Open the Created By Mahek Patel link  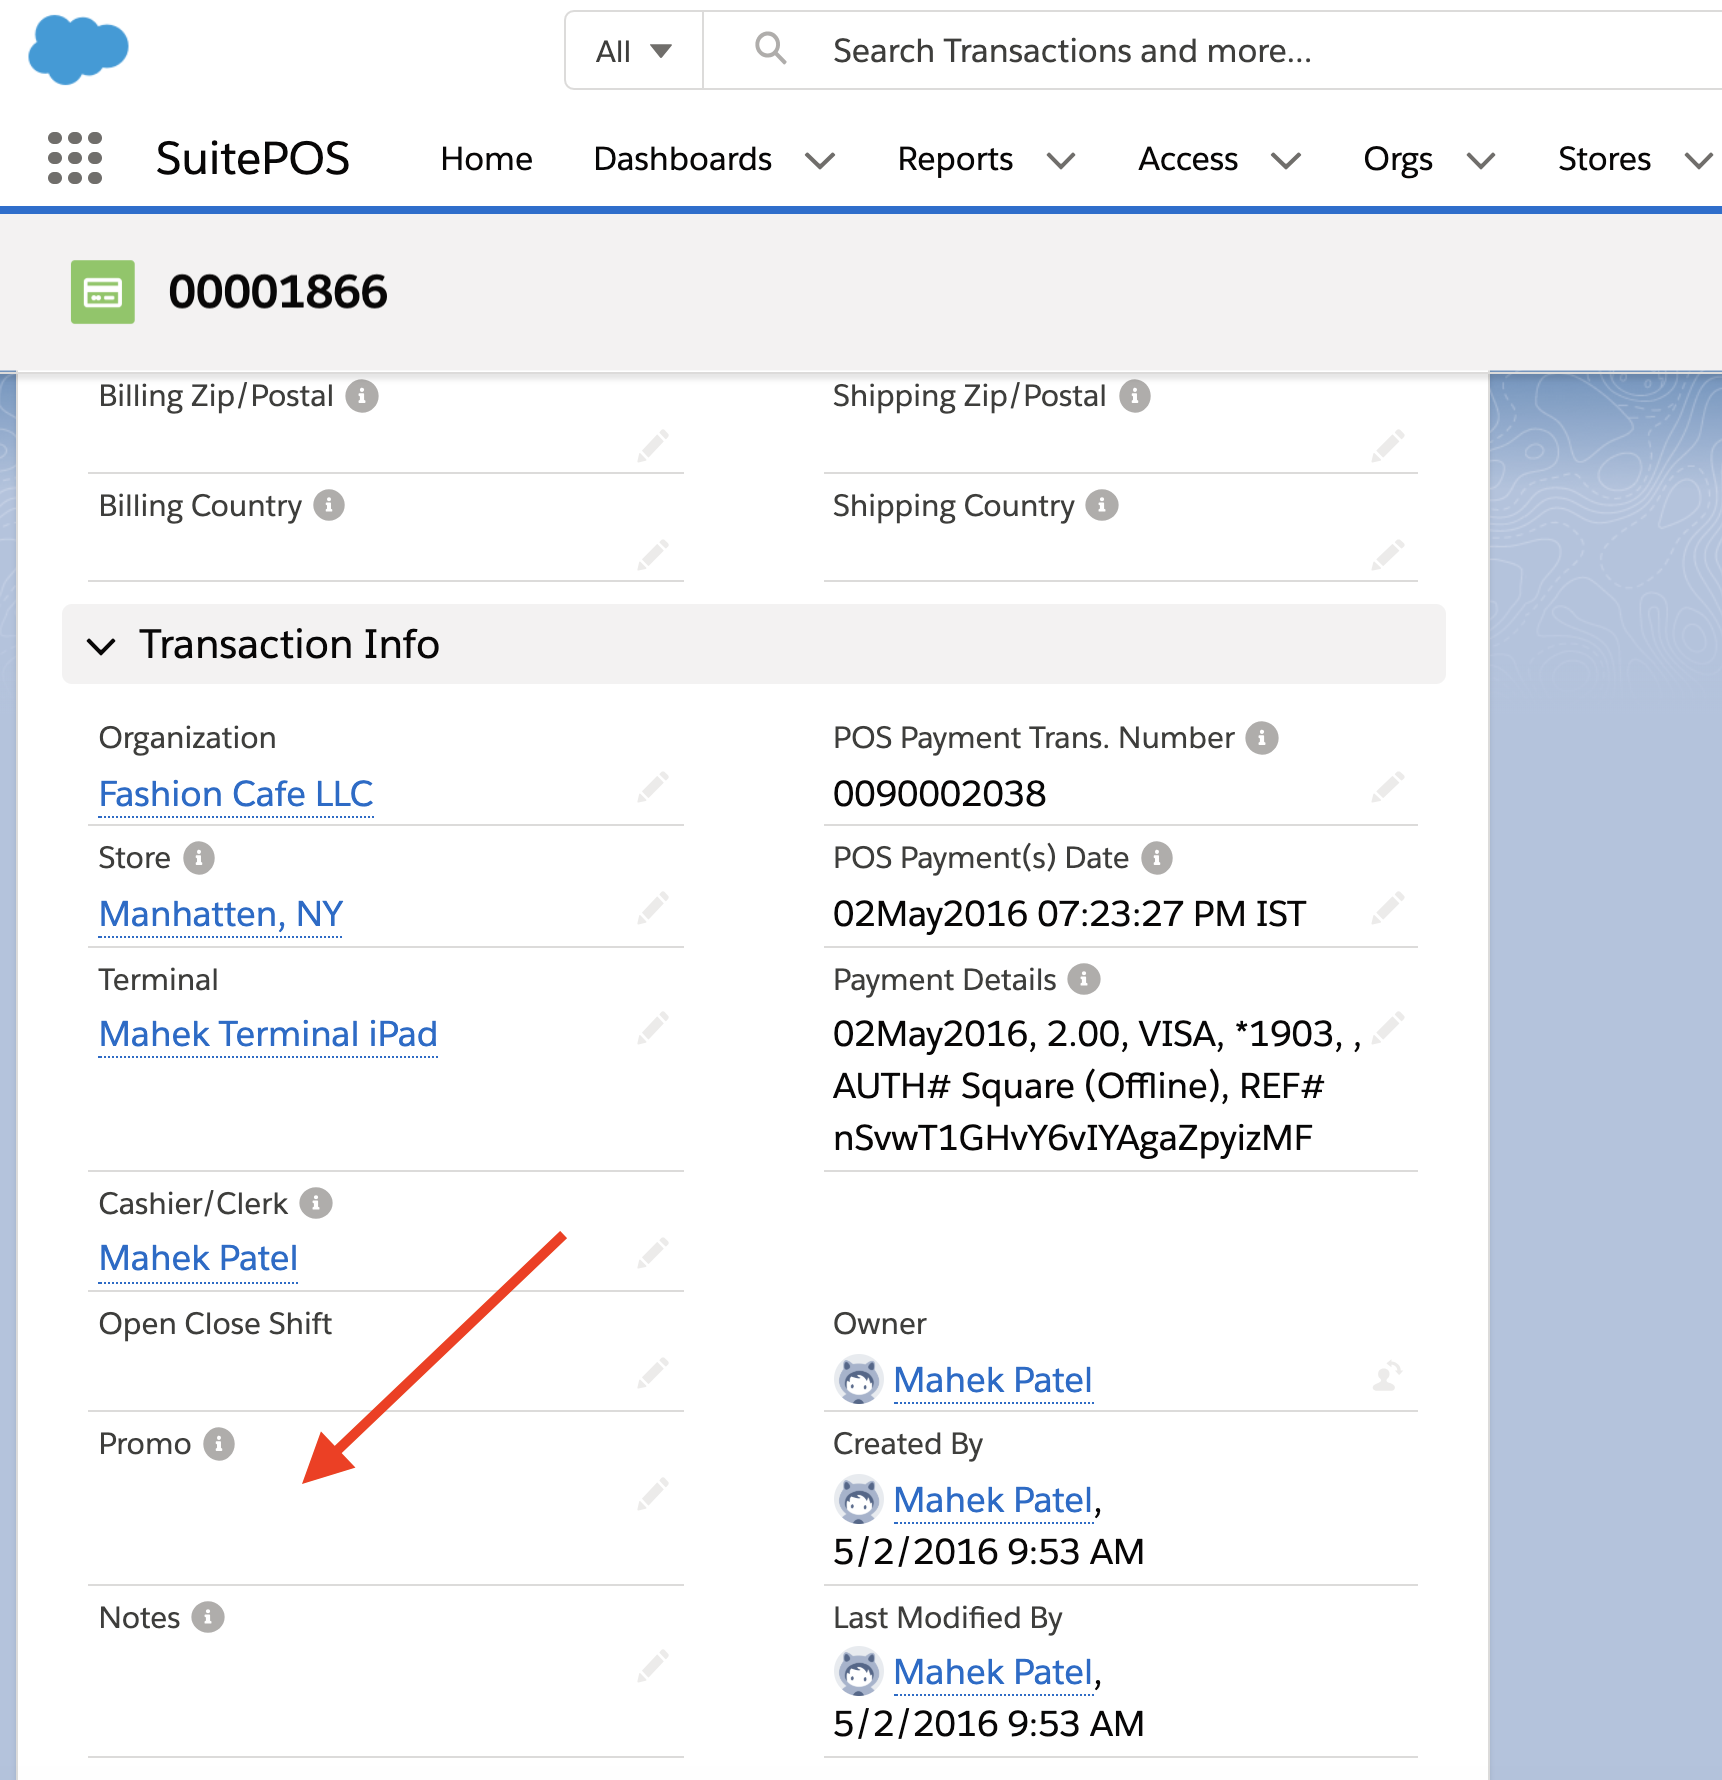click(x=993, y=1500)
